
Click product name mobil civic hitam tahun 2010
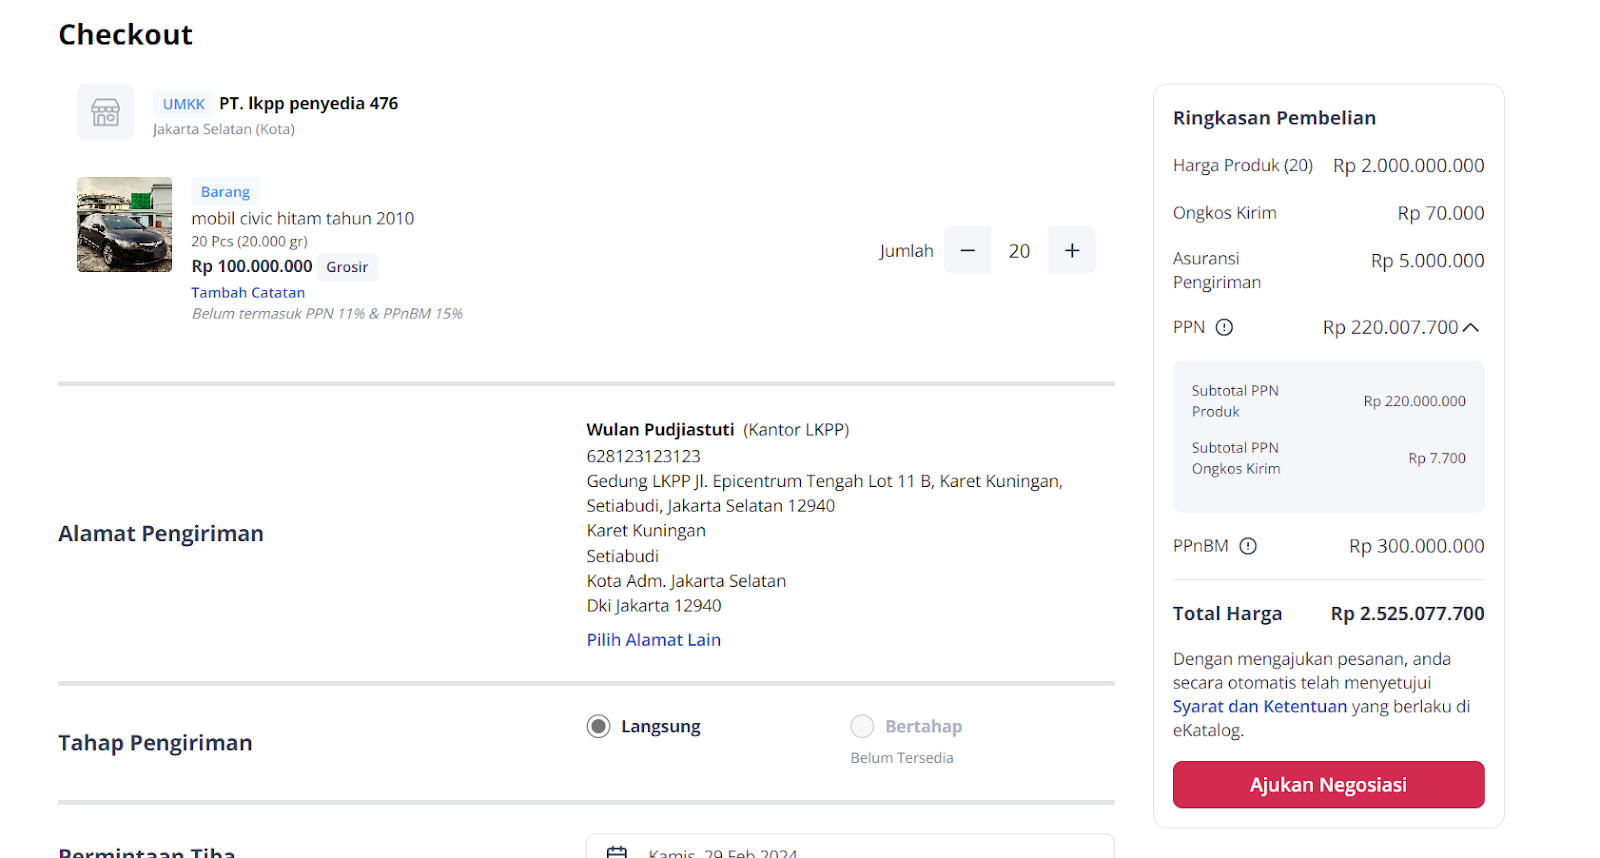(302, 218)
